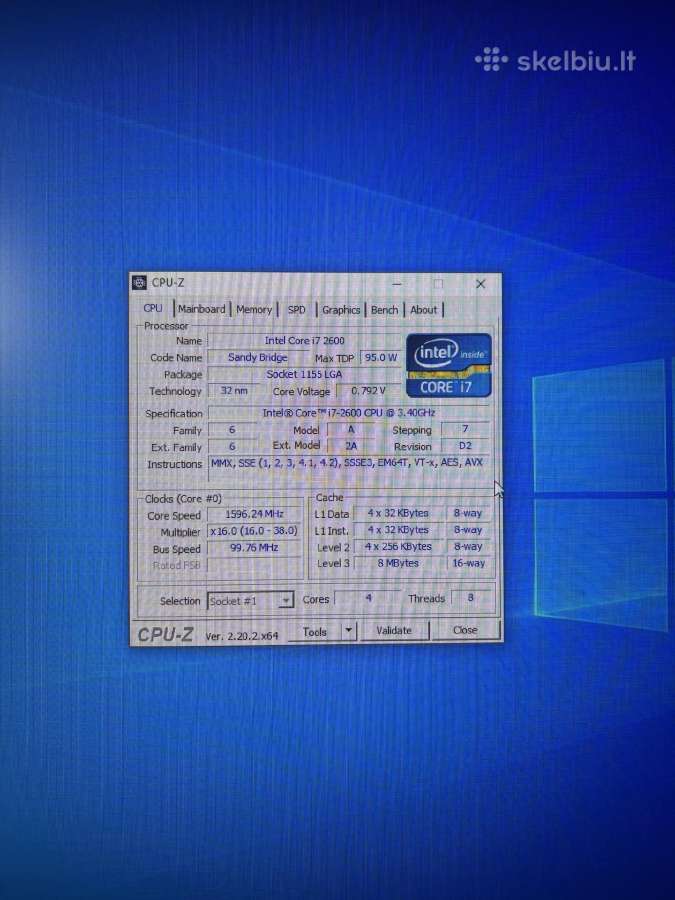Click the Ext. Model value '2A'

[x=351, y=445]
